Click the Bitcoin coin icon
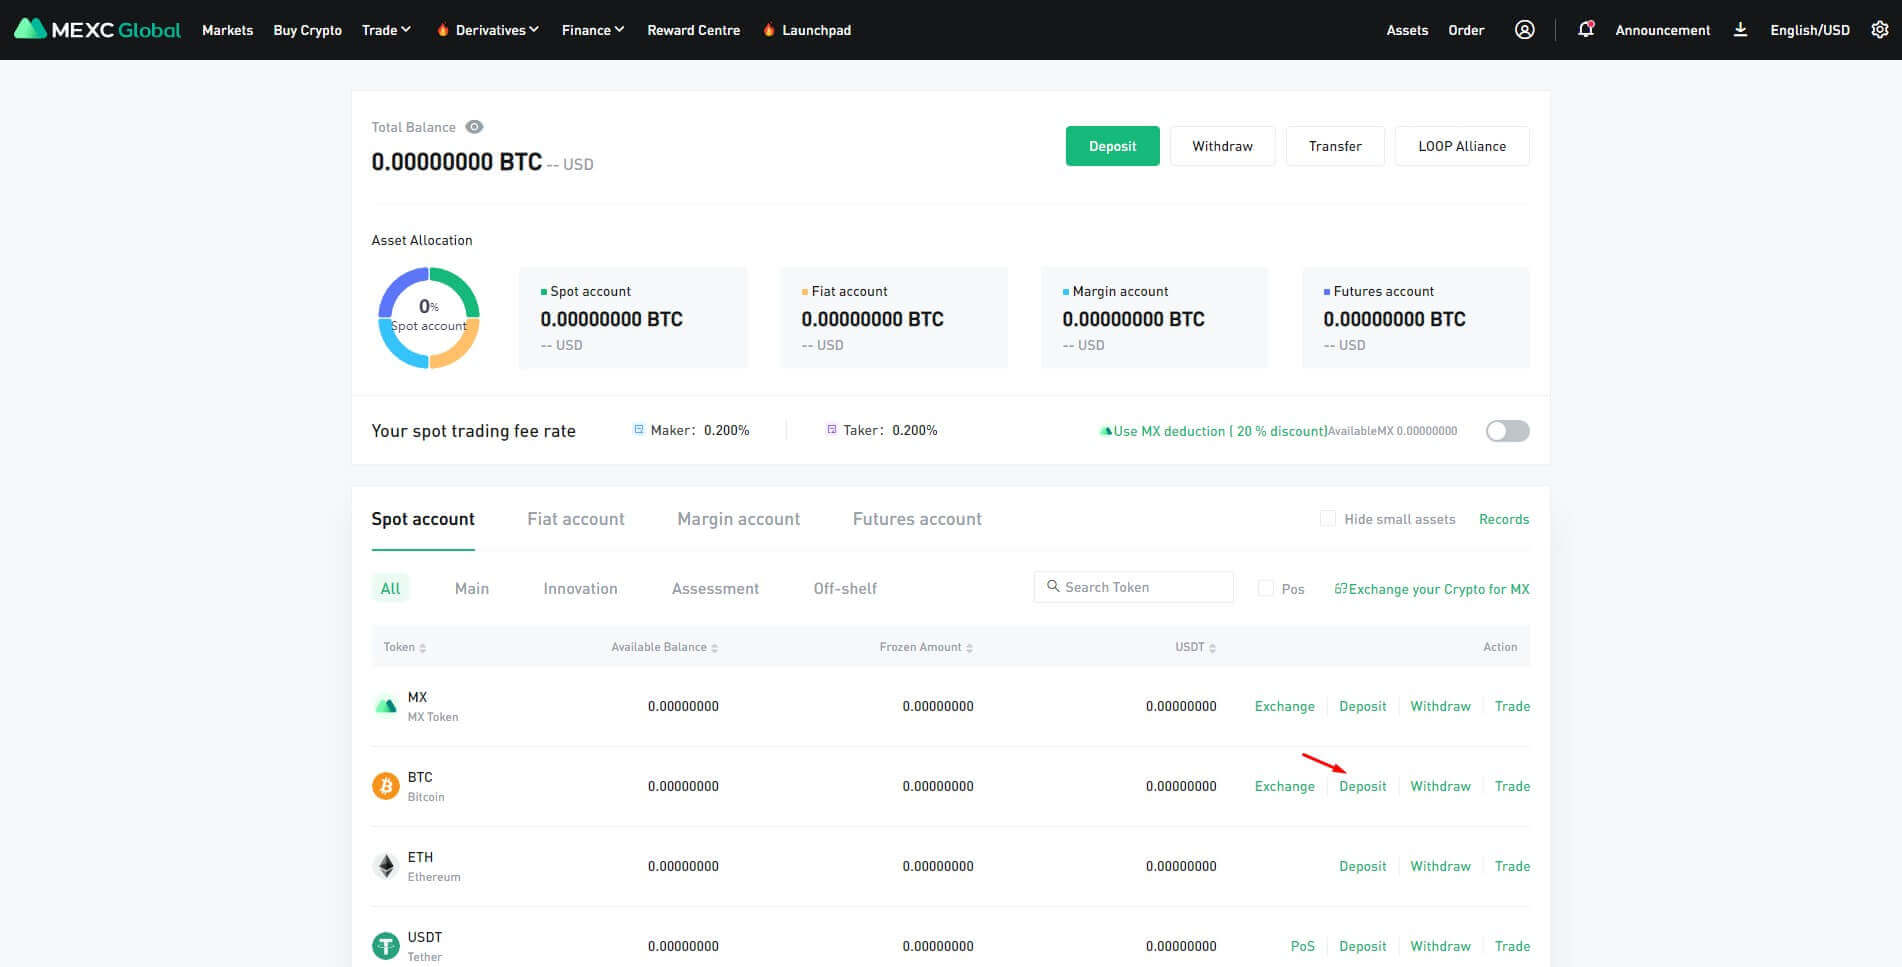Image resolution: width=1902 pixels, height=967 pixels. click(x=386, y=786)
